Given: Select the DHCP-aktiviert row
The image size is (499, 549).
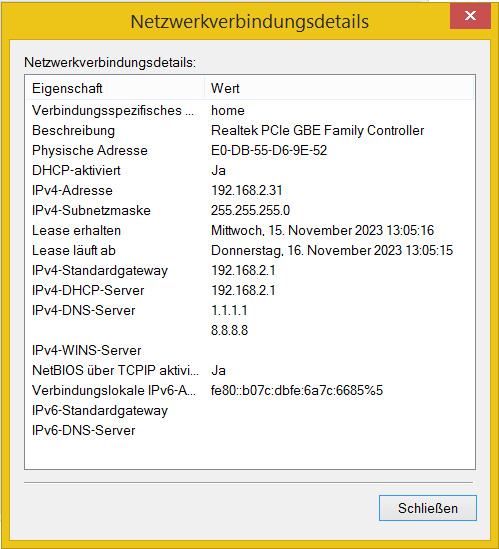Looking at the screenshot, I should [x=250, y=171].
